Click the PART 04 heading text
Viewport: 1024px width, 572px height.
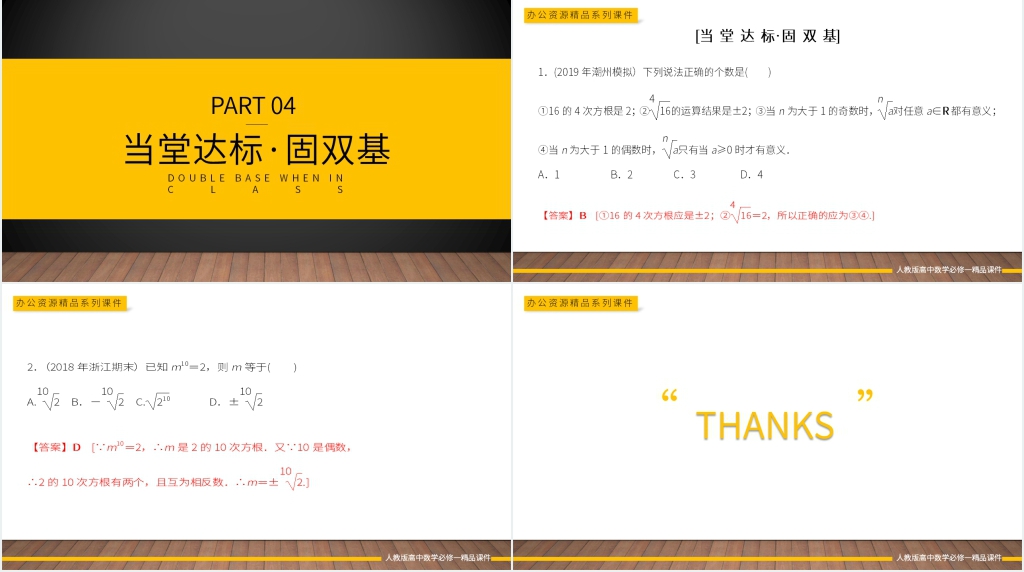pos(253,105)
